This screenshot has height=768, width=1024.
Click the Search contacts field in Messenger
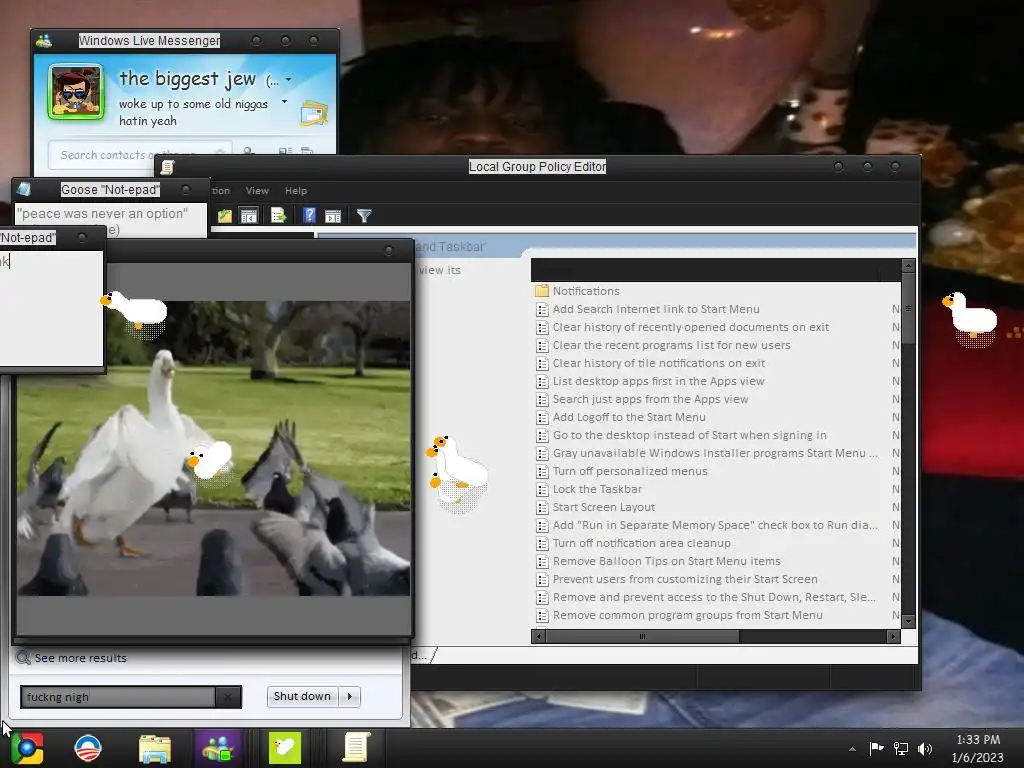click(x=140, y=155)
